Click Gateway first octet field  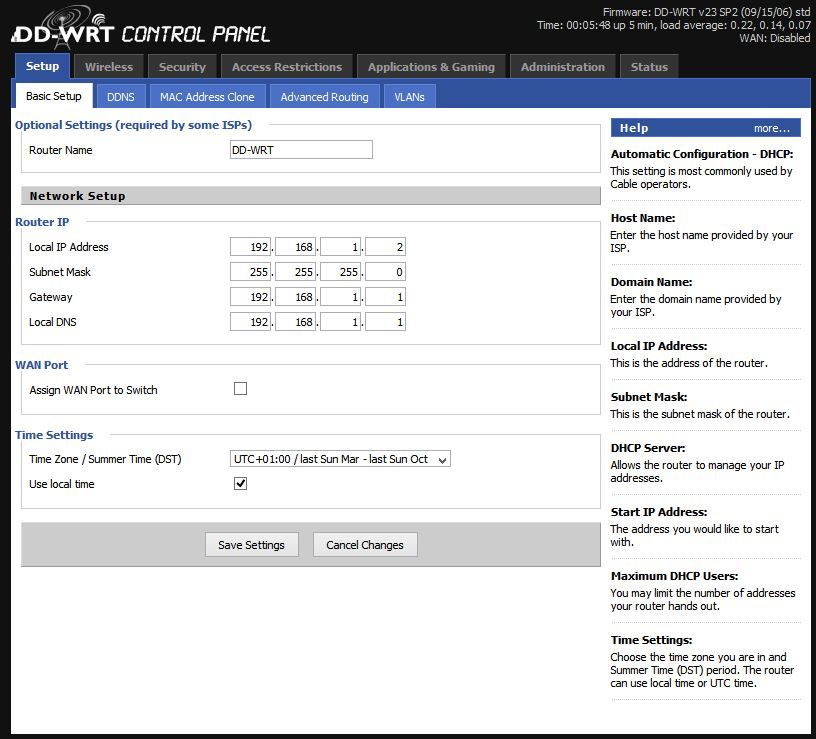click(250, 297)
